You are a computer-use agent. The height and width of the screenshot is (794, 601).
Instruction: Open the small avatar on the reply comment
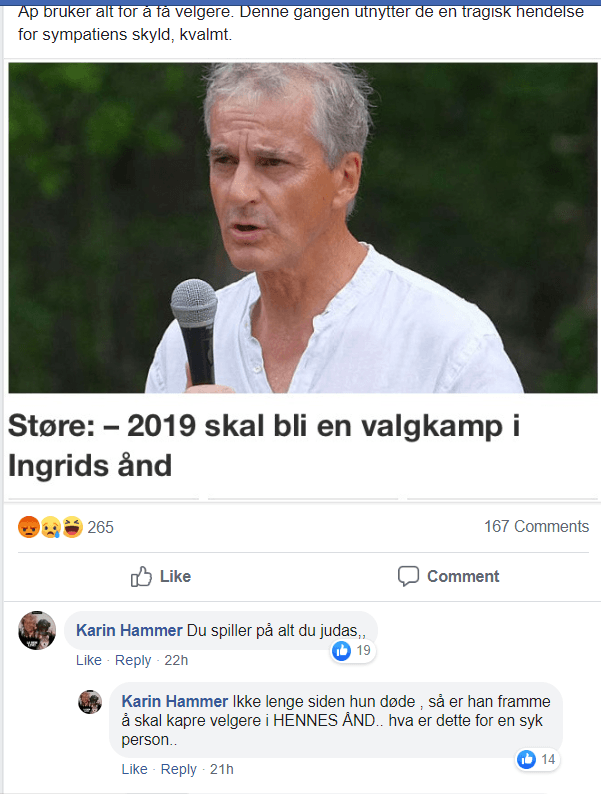point(90,702)
